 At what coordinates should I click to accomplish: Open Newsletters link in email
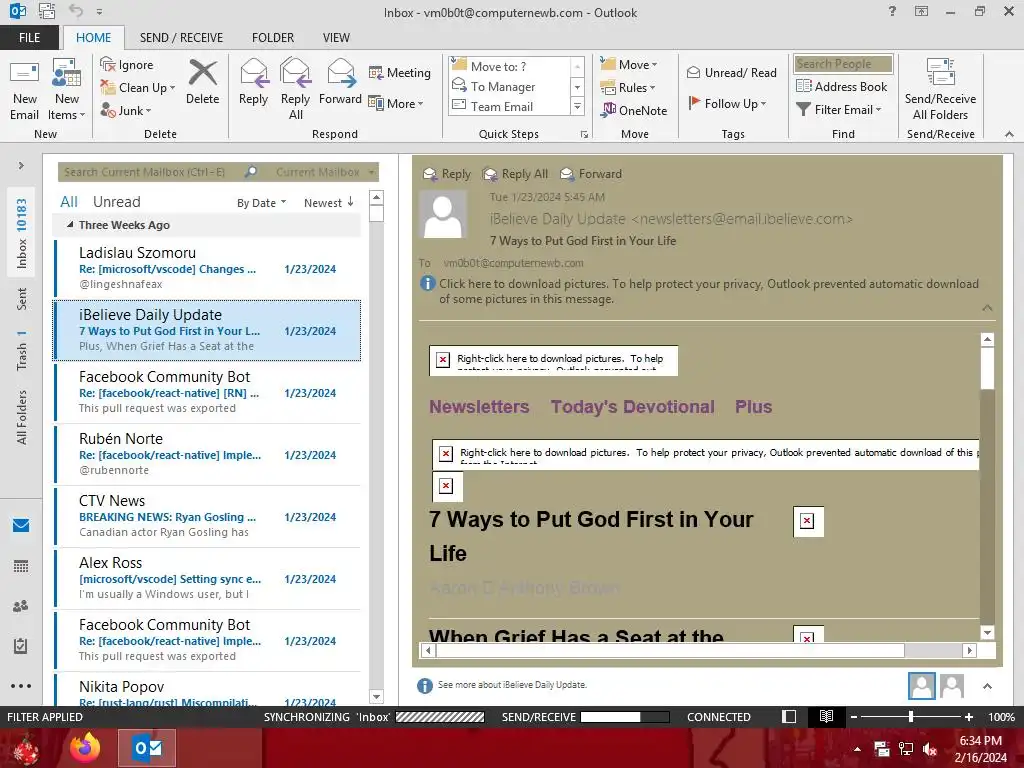click(x=479, y=406)
